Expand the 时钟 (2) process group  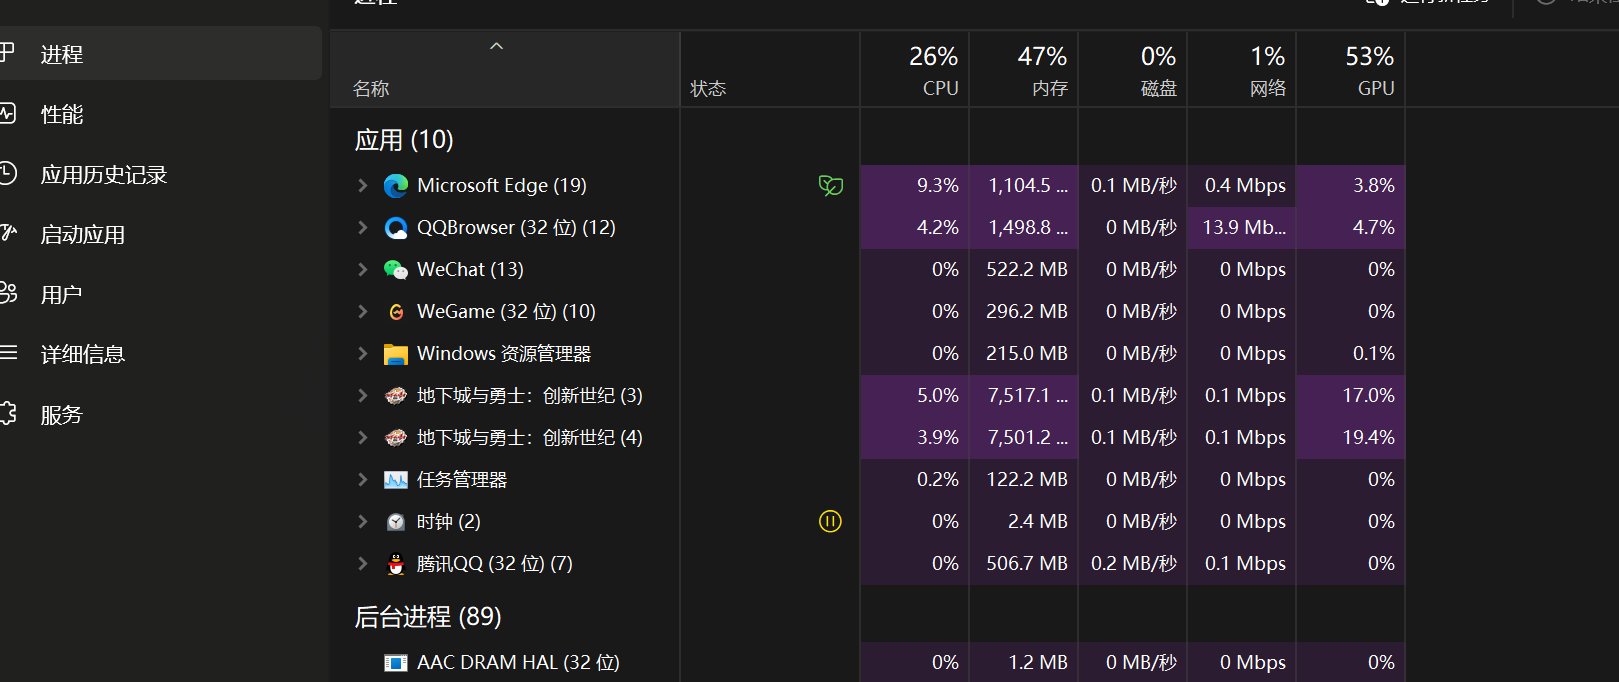(x=363, y=521)
